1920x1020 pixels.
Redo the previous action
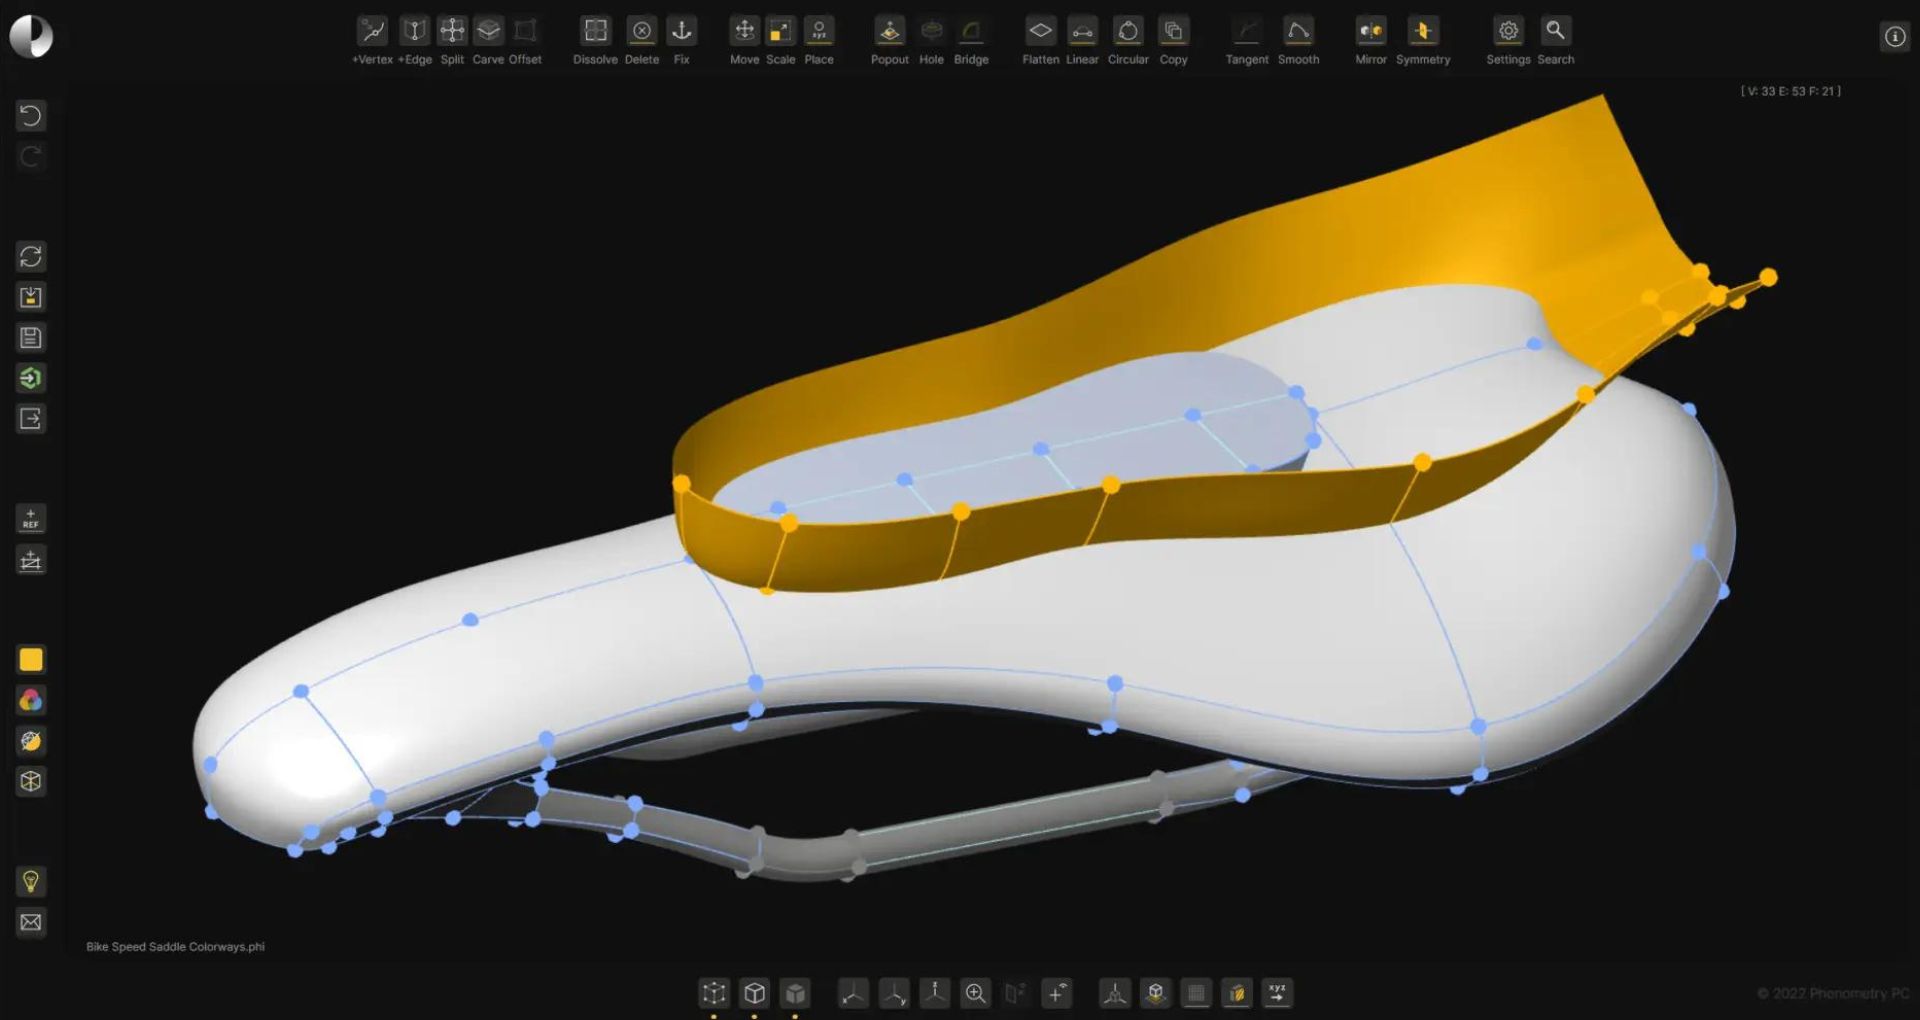[x=31, y=157]
